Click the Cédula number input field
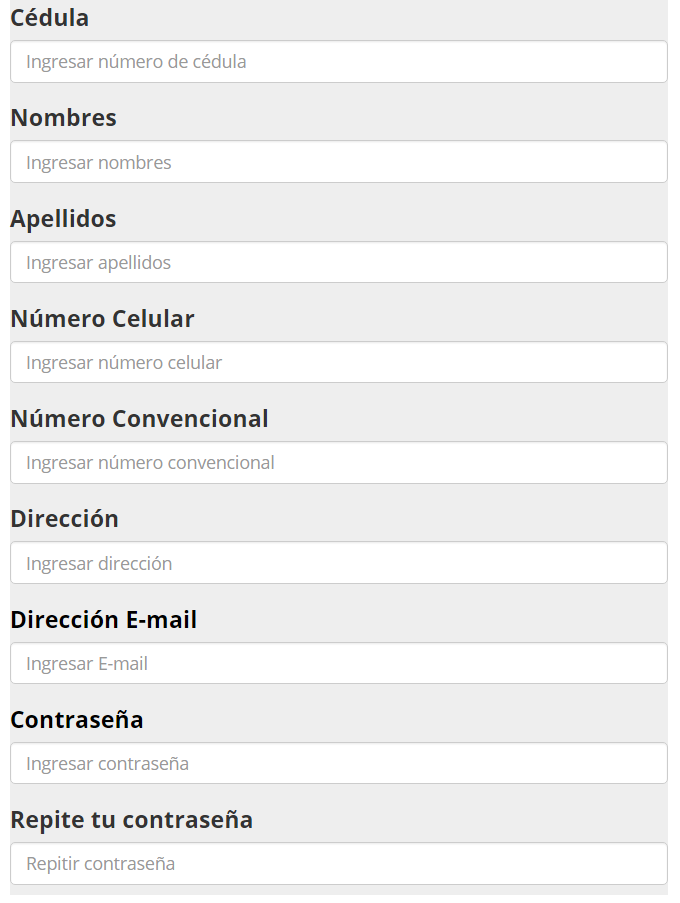The width and height of the screenshot is (680, 903). [x=338, y=62]
